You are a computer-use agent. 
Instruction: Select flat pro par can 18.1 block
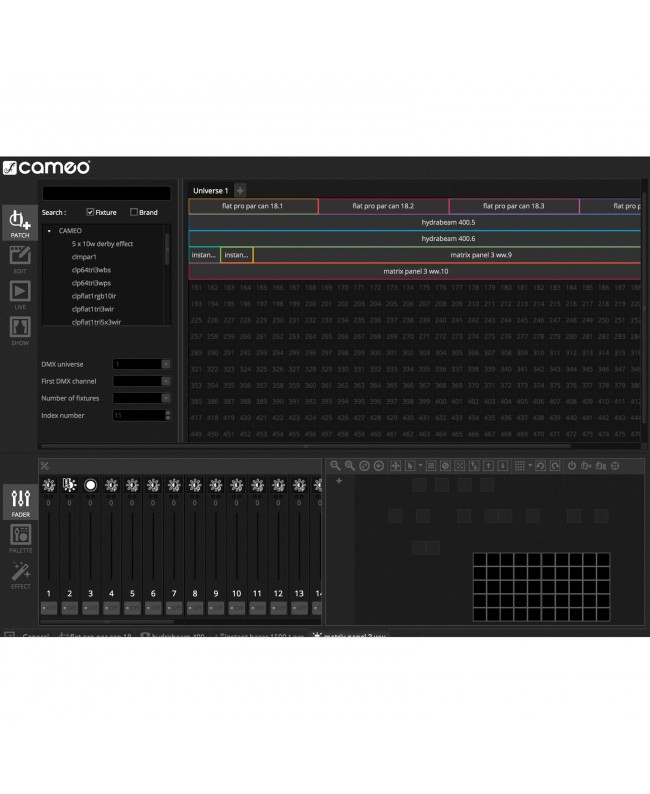coord(253,206)
